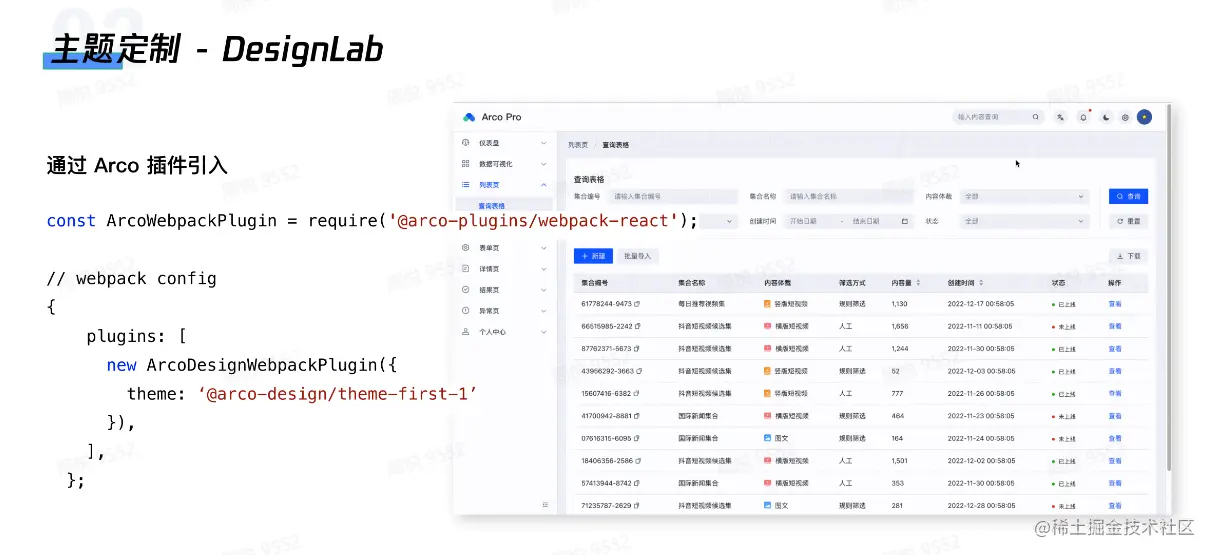Expand the 详情页 menu chevron
1212x555 pixels.
click(544, 268)
